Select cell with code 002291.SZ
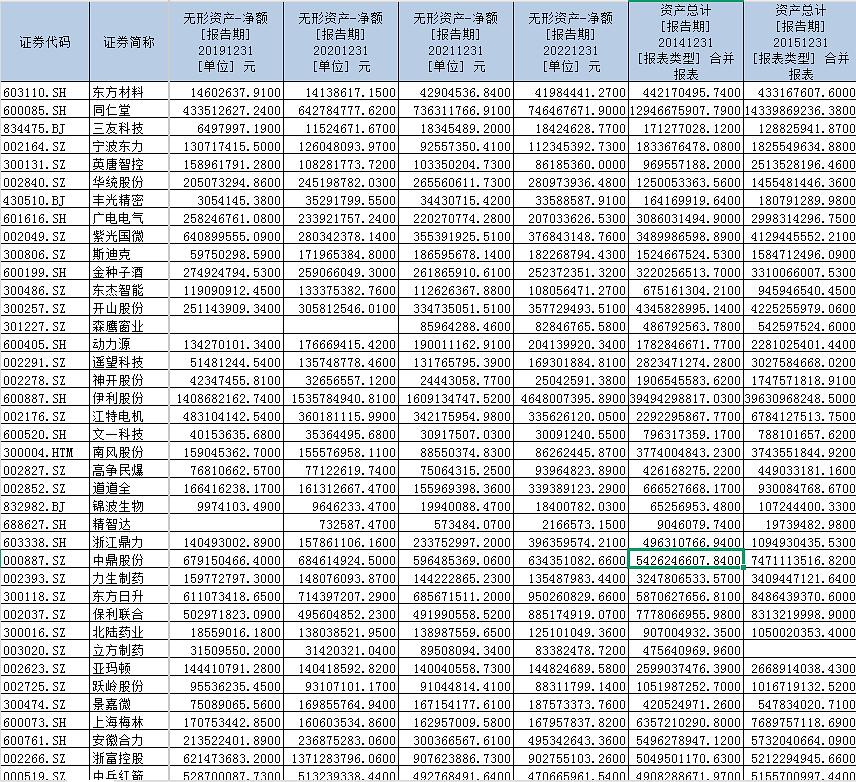 (x=45, y=362)
